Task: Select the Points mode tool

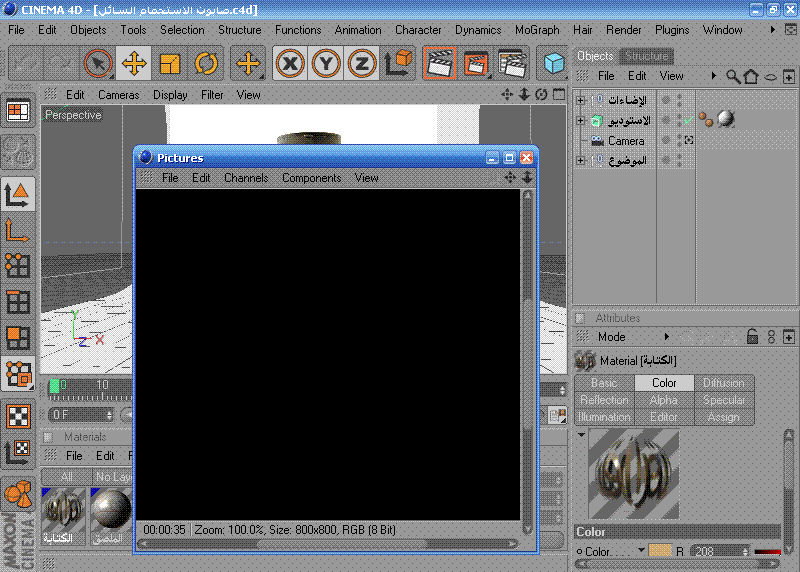Action: [18, 266]
